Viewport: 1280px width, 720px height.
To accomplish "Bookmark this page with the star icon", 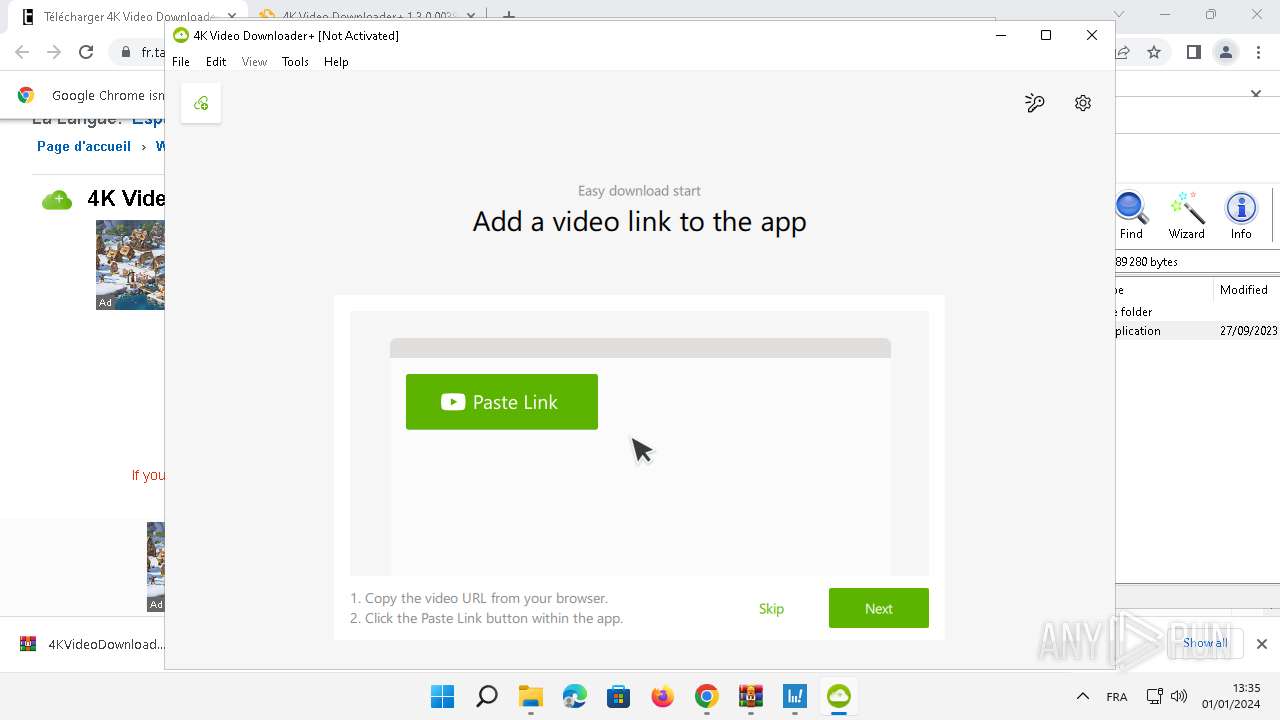I will 1154,52.
